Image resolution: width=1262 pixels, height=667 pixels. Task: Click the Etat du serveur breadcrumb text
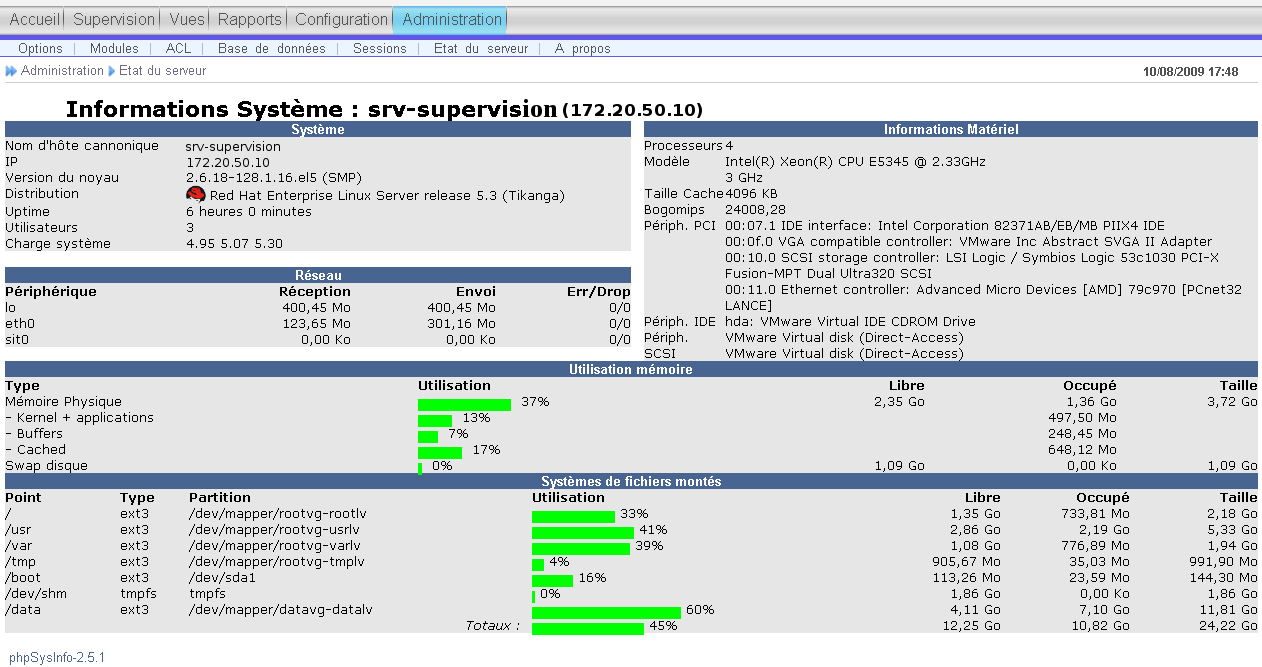tap(162, 71)
